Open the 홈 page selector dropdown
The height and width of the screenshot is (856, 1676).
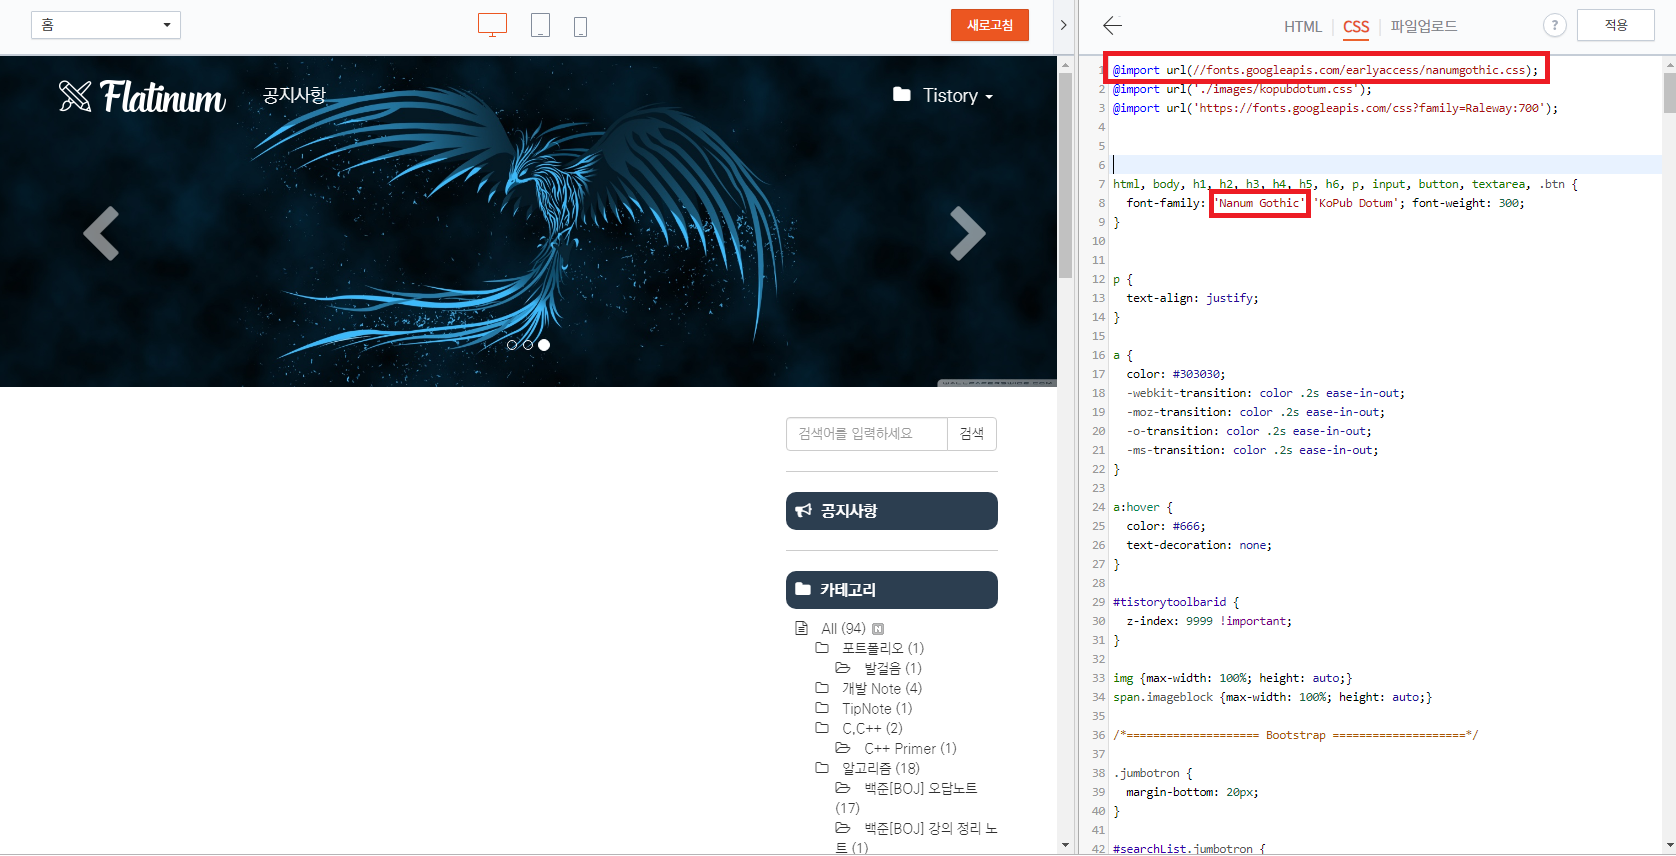pos(106,25)
